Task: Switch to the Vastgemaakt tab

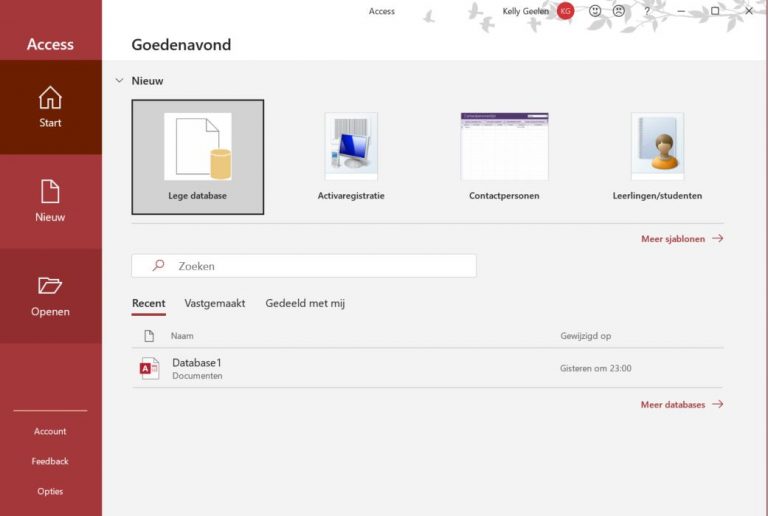Action: (x=215, y=304)
